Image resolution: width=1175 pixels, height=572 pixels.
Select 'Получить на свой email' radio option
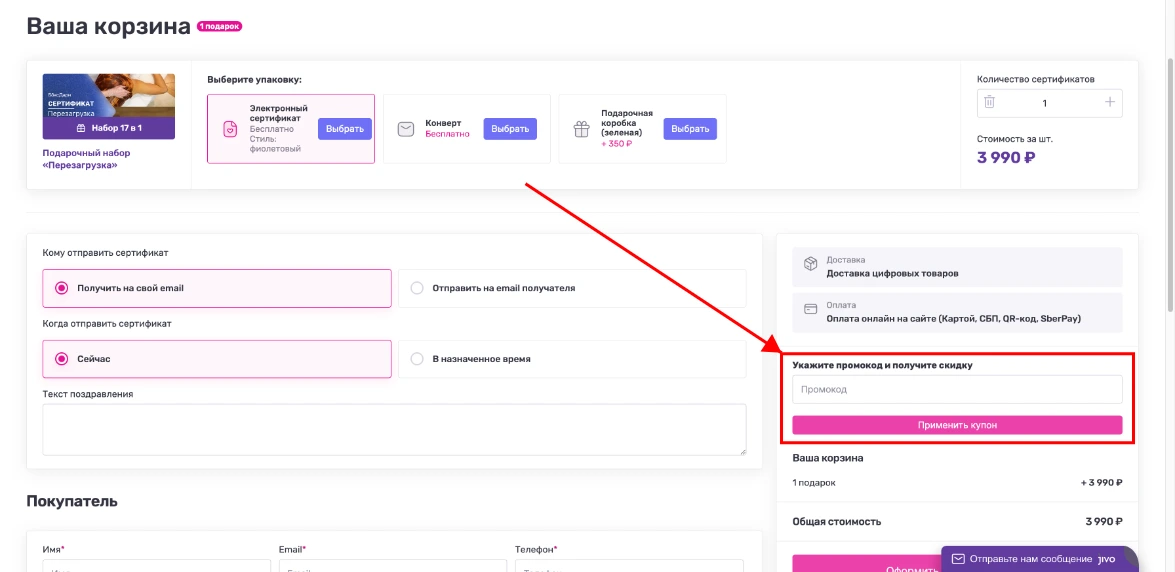(x=62, y=288)
